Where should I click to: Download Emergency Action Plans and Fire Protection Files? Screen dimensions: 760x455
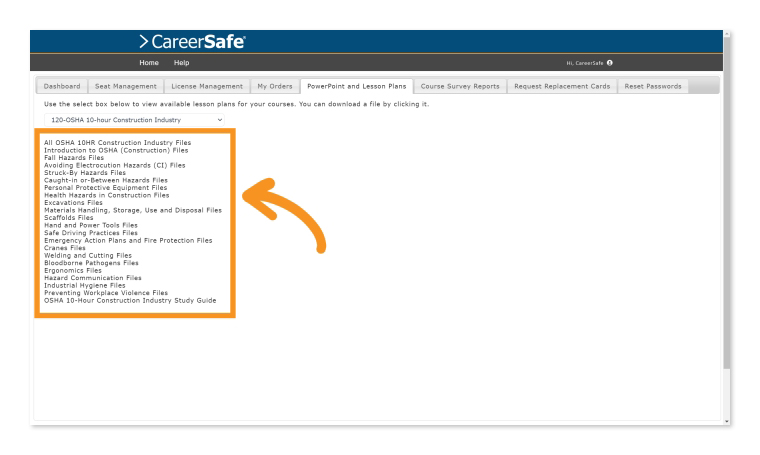(128, 240)
